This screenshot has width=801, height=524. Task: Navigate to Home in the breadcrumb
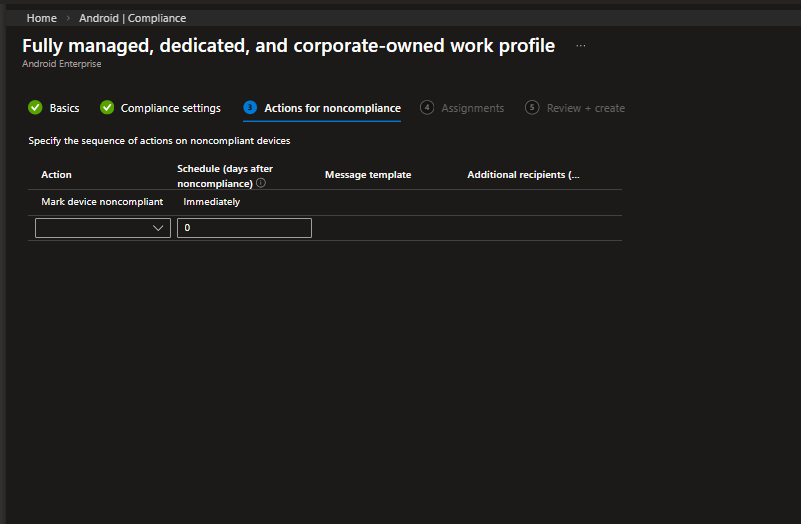(x=41, y=18)
